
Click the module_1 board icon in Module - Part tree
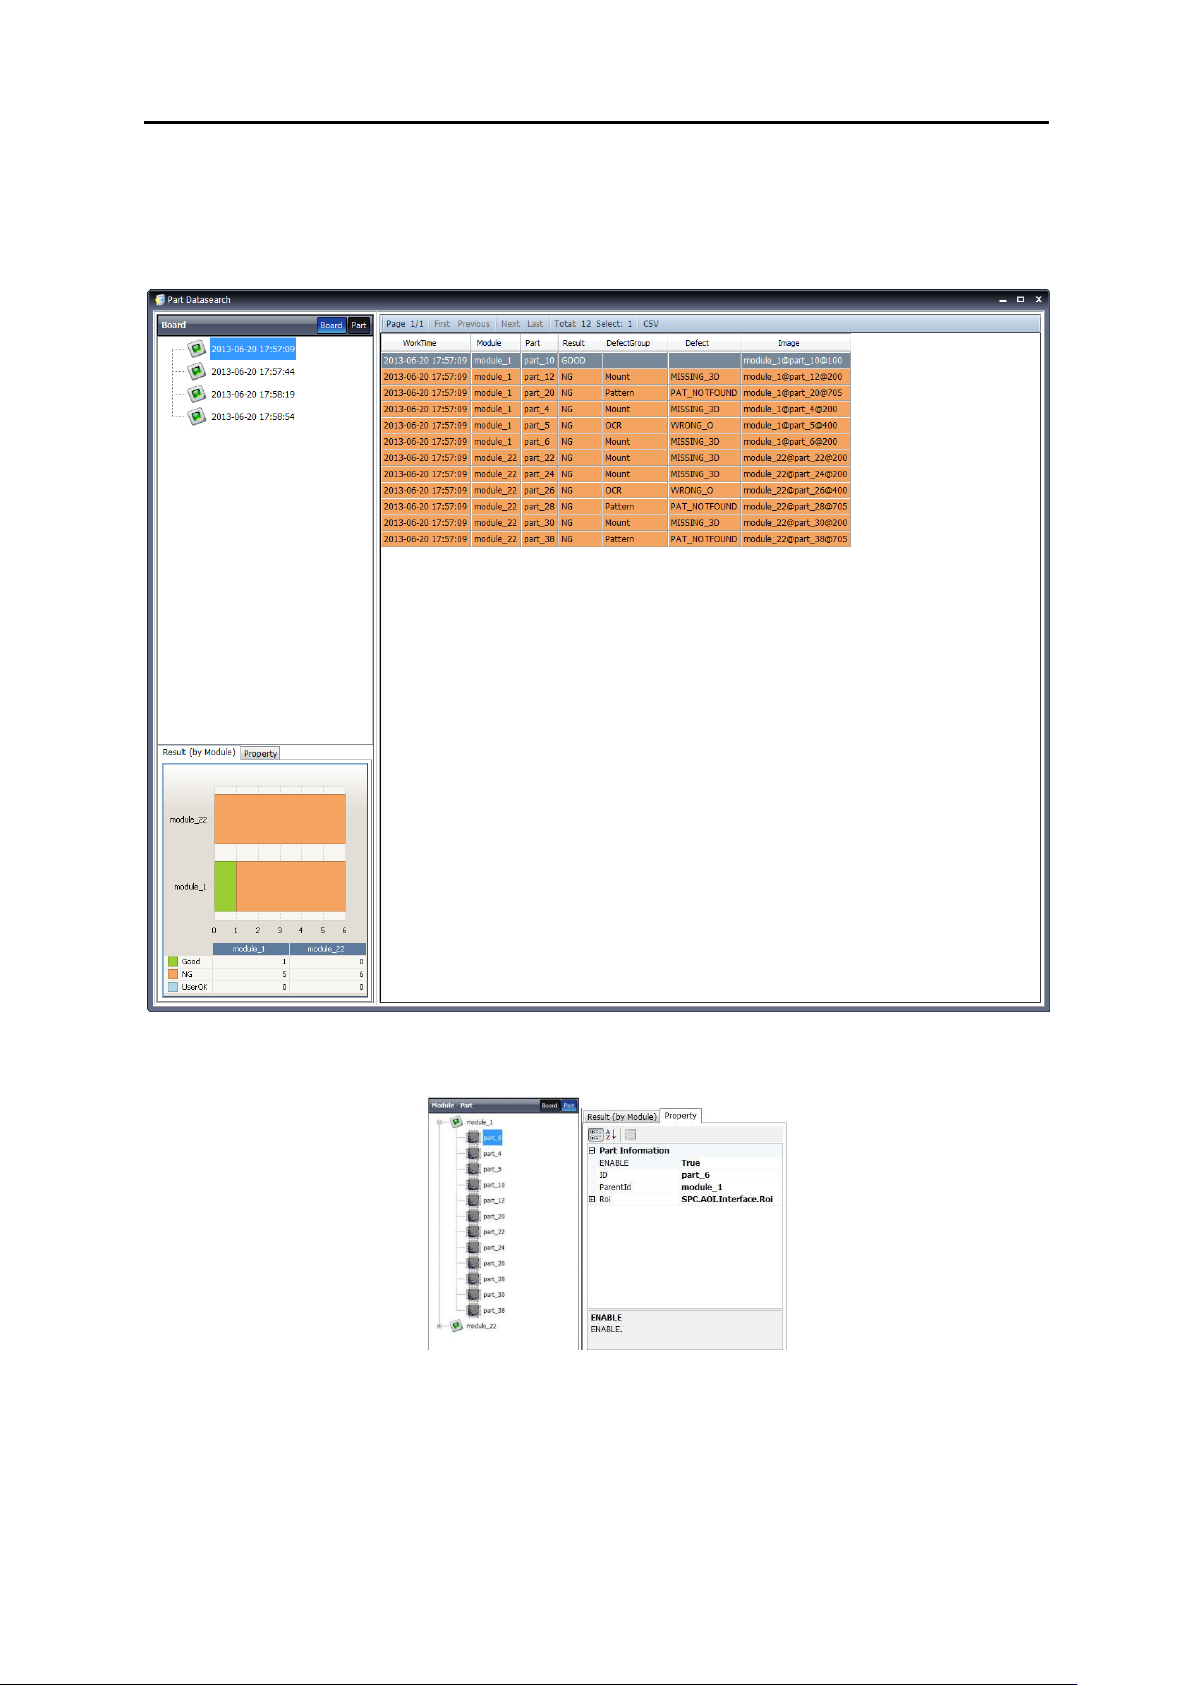click(457, 1122)
